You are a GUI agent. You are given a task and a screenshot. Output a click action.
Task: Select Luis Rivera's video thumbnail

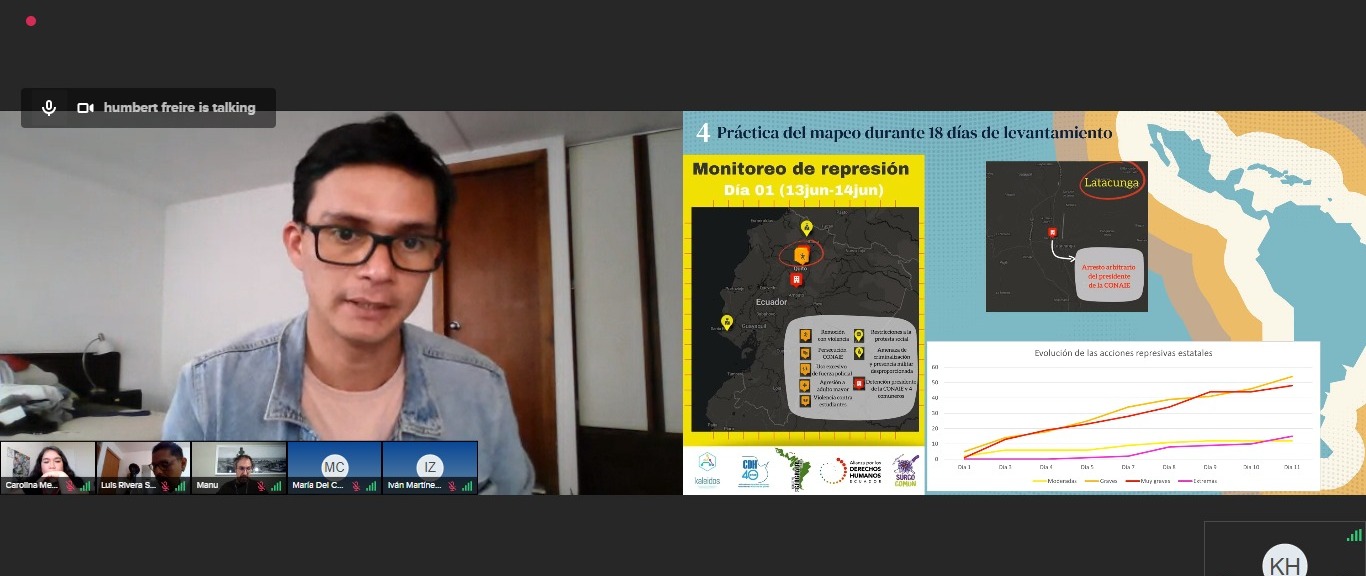coord(143,467)
